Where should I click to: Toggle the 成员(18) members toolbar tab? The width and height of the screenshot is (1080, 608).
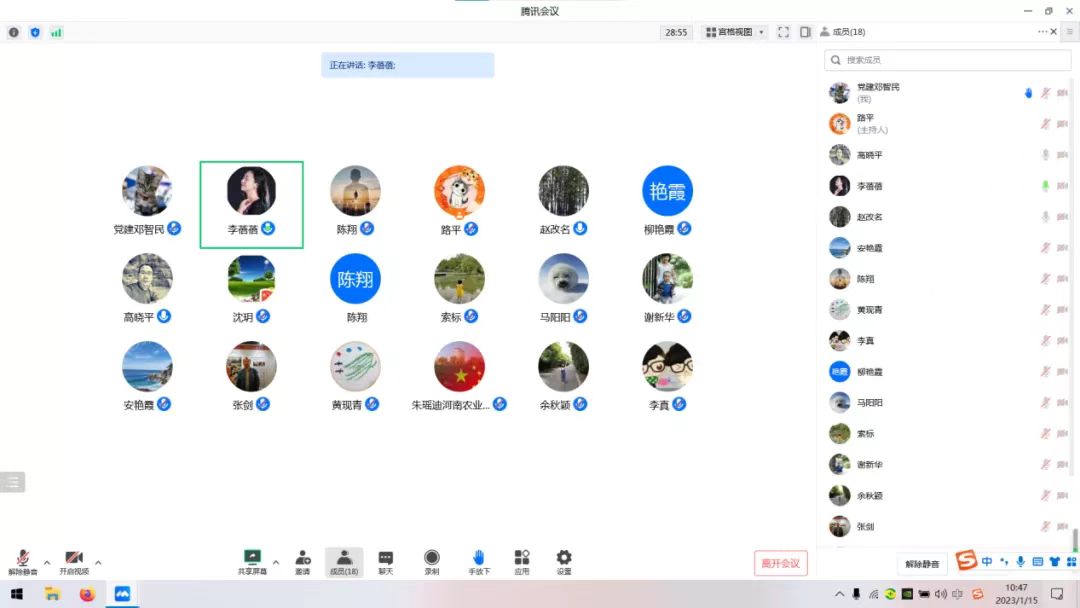pos(343,561)
